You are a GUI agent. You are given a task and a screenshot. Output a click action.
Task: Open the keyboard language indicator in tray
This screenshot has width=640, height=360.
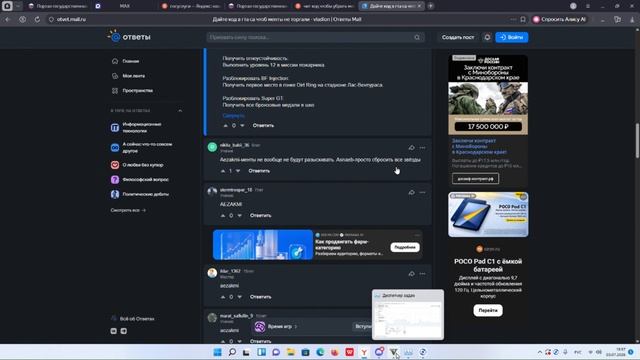tap(578, 352)
